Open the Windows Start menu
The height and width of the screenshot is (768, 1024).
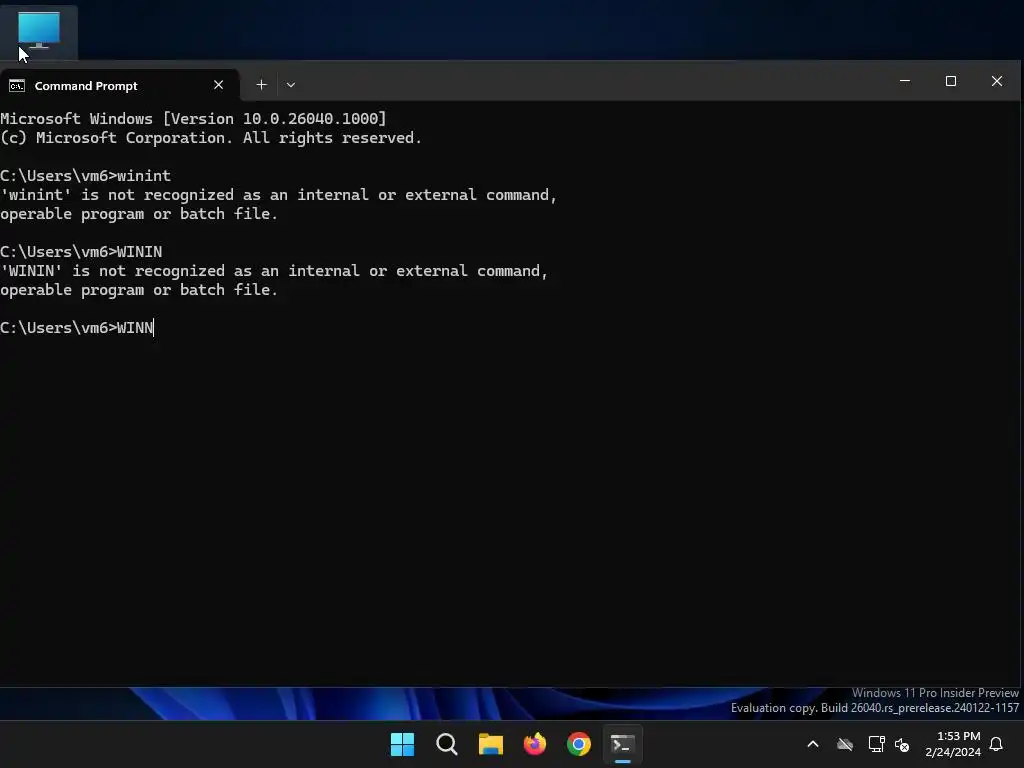402,744
